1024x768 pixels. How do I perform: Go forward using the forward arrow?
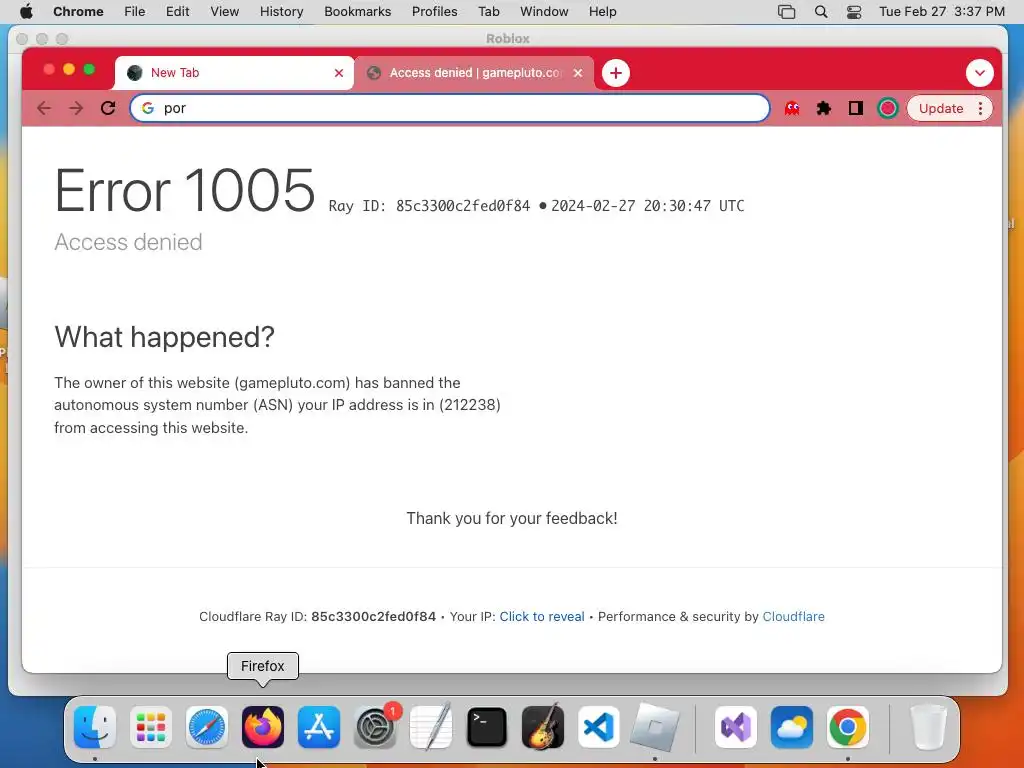pos(76,108)
